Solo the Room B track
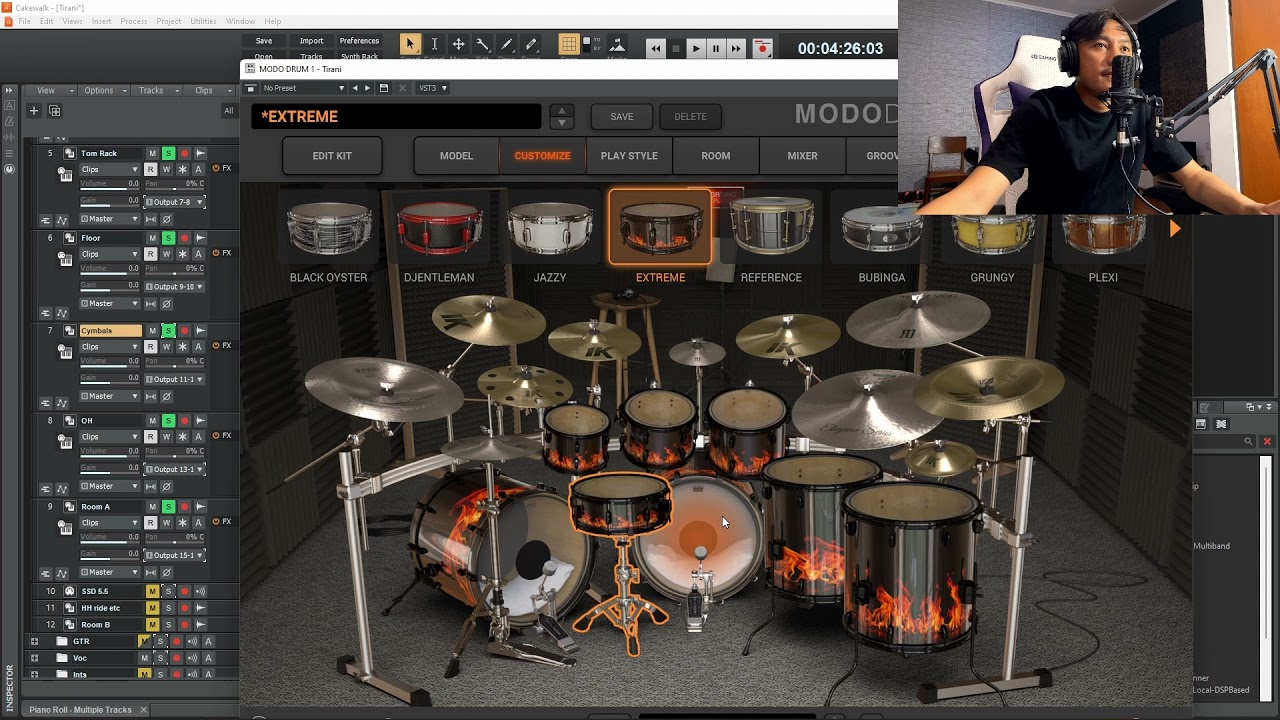The width and height of the screenshot is (1280, 720). coord(168,624)
